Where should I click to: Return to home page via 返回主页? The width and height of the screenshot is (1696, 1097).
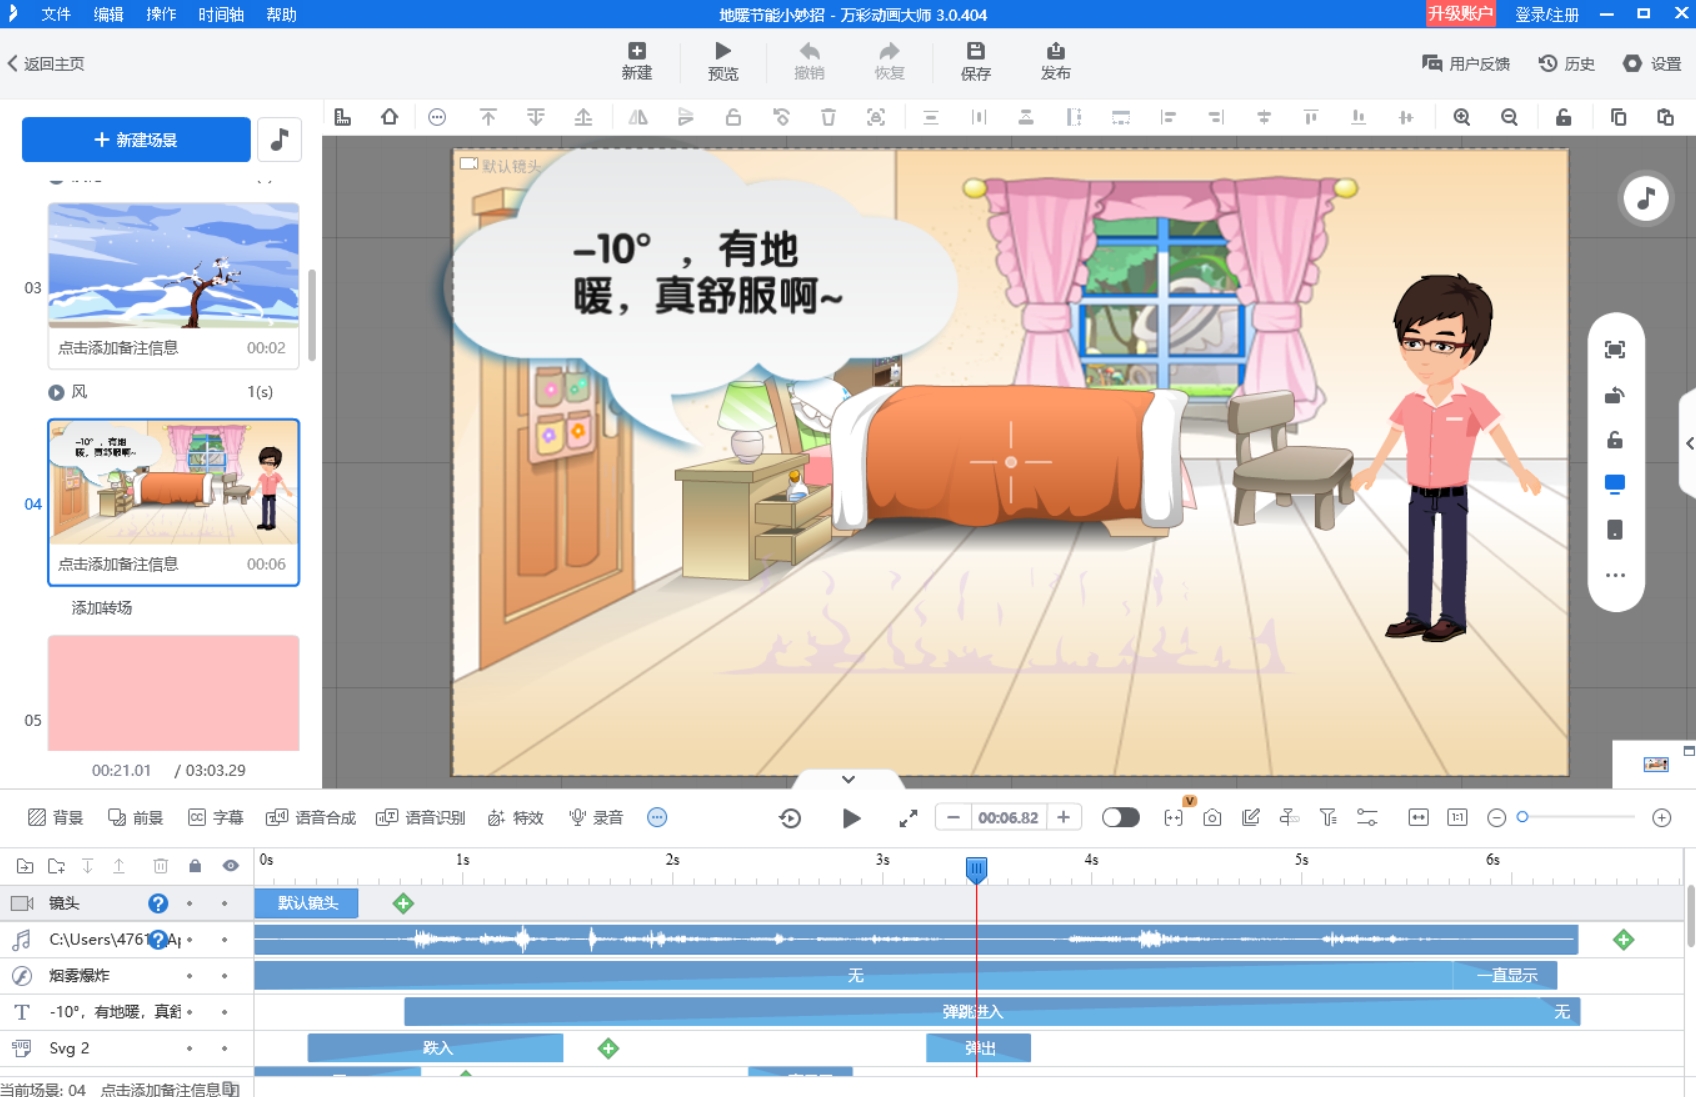pos(46,63)
